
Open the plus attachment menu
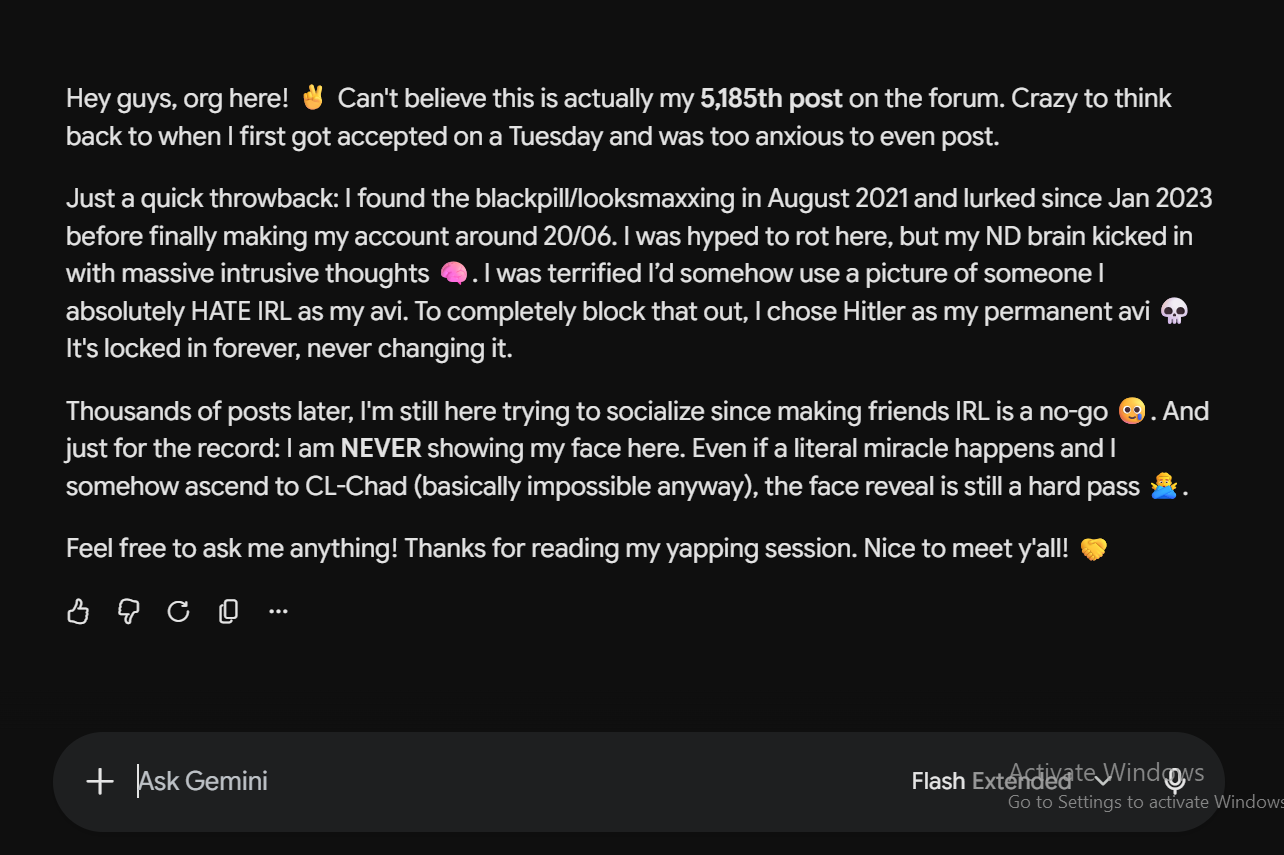100,781
